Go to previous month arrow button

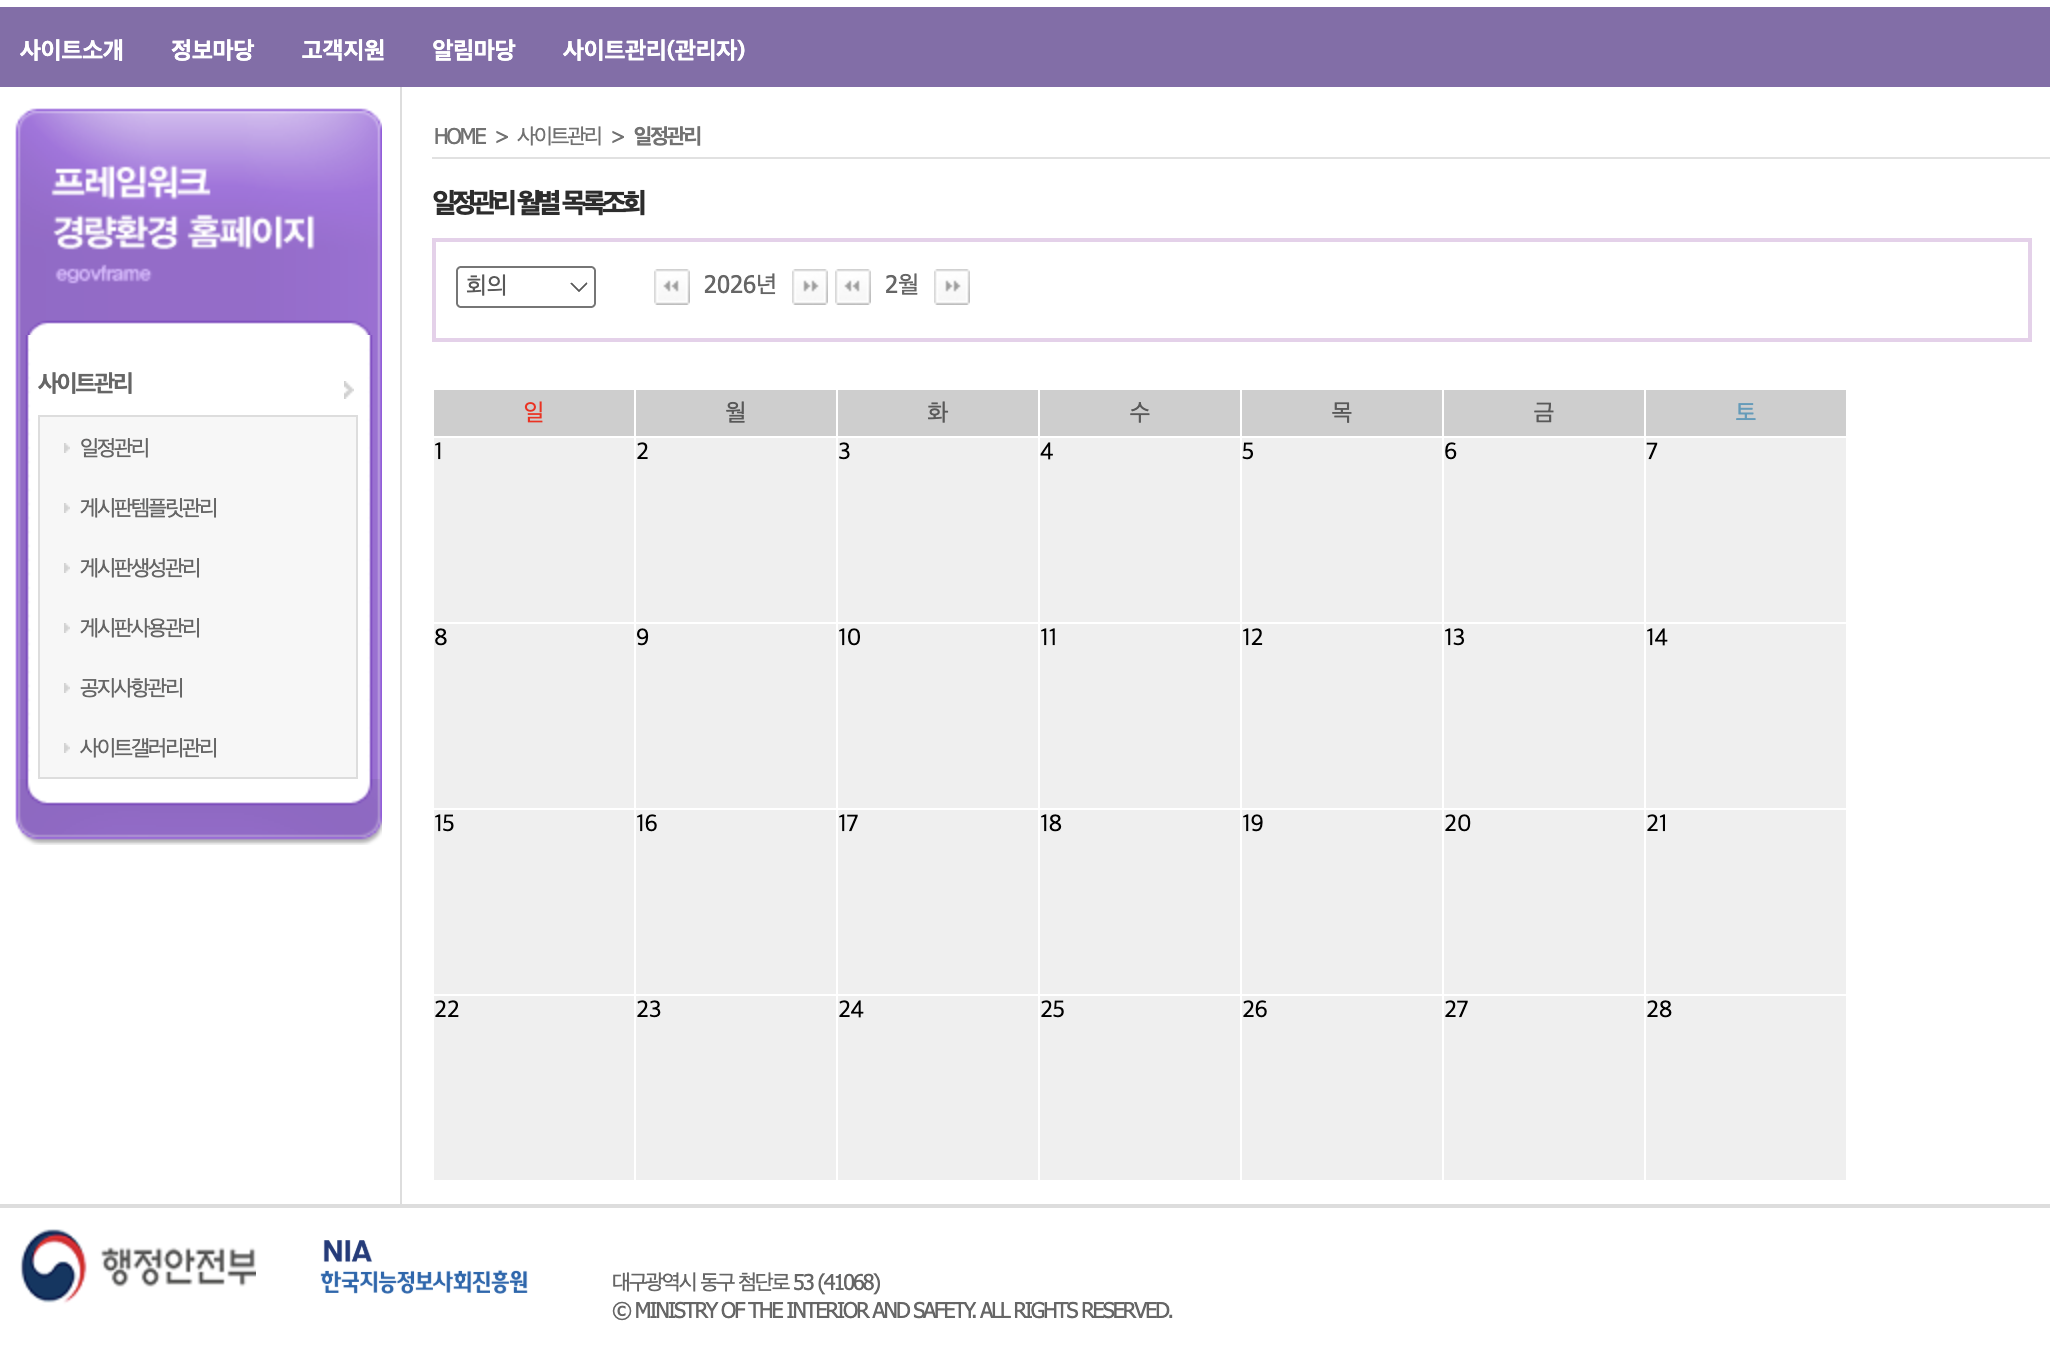[852, 287]
